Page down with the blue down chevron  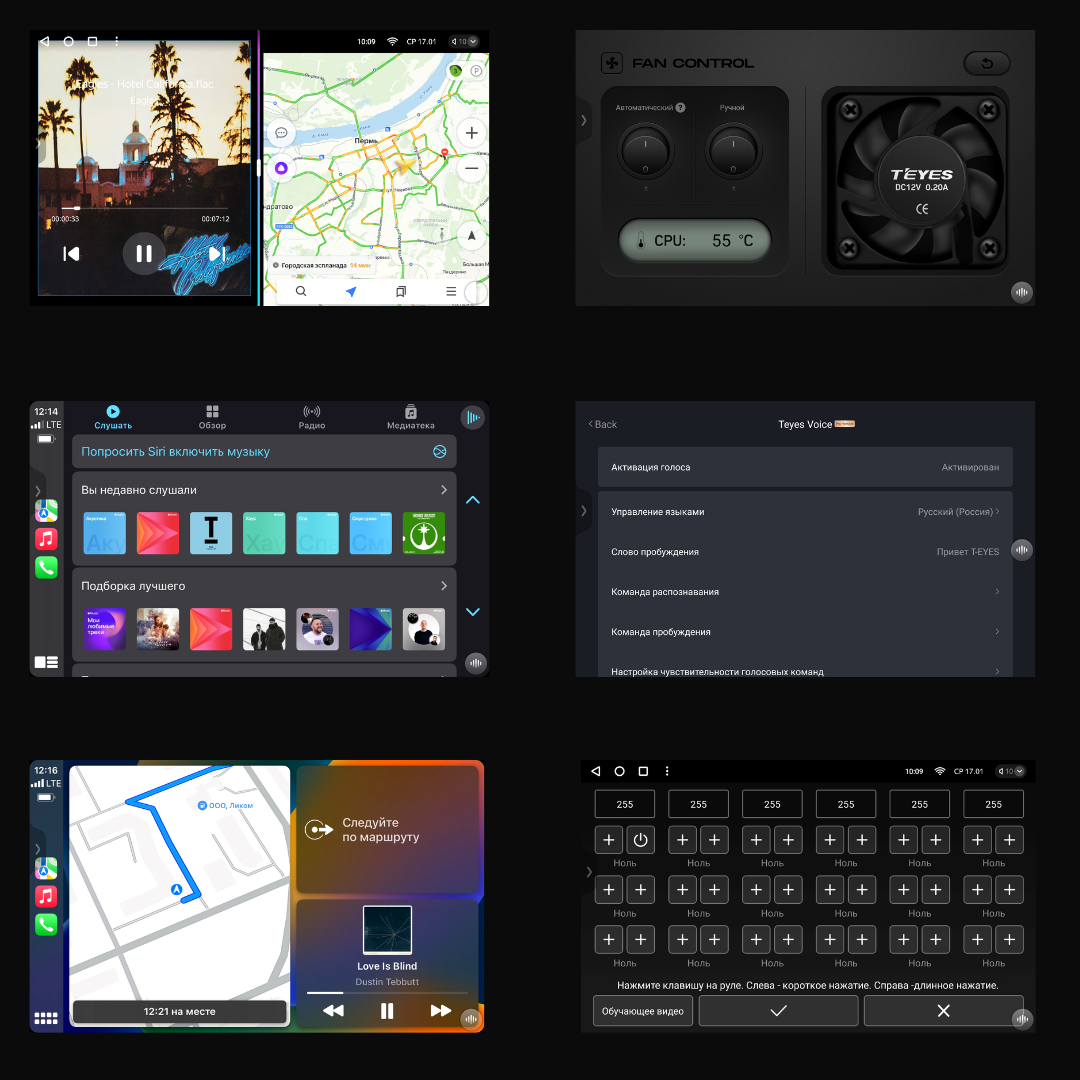[x=472, y=612]
